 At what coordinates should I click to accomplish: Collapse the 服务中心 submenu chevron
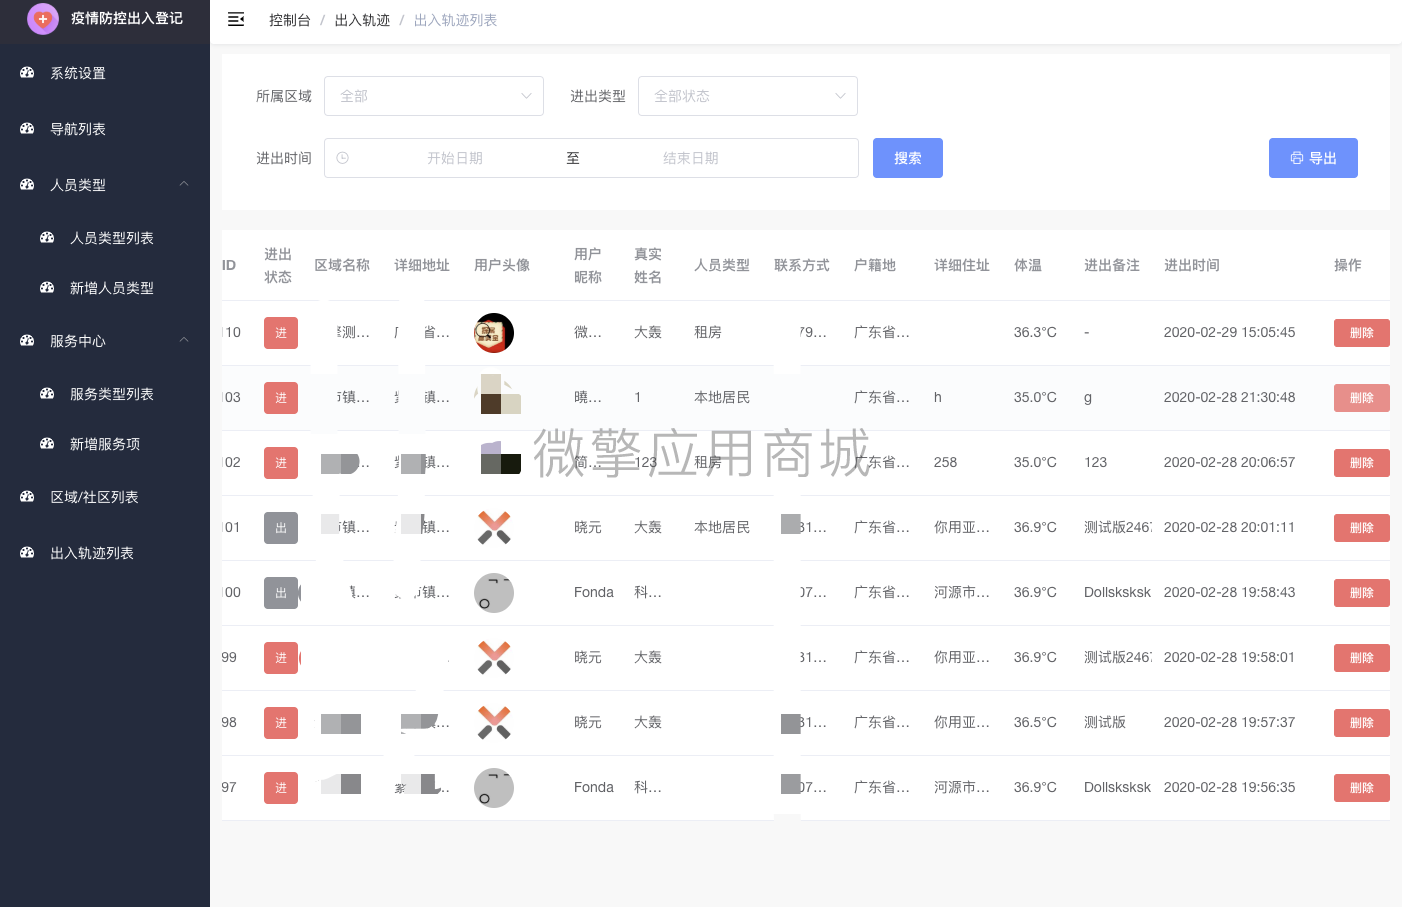click(x=184, y=340)
